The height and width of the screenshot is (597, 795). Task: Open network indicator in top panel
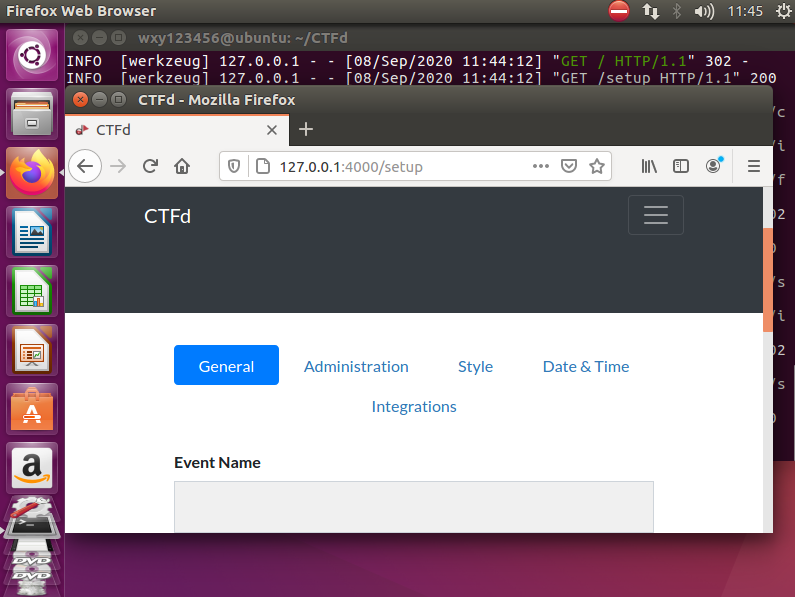[x=651, y=11]
